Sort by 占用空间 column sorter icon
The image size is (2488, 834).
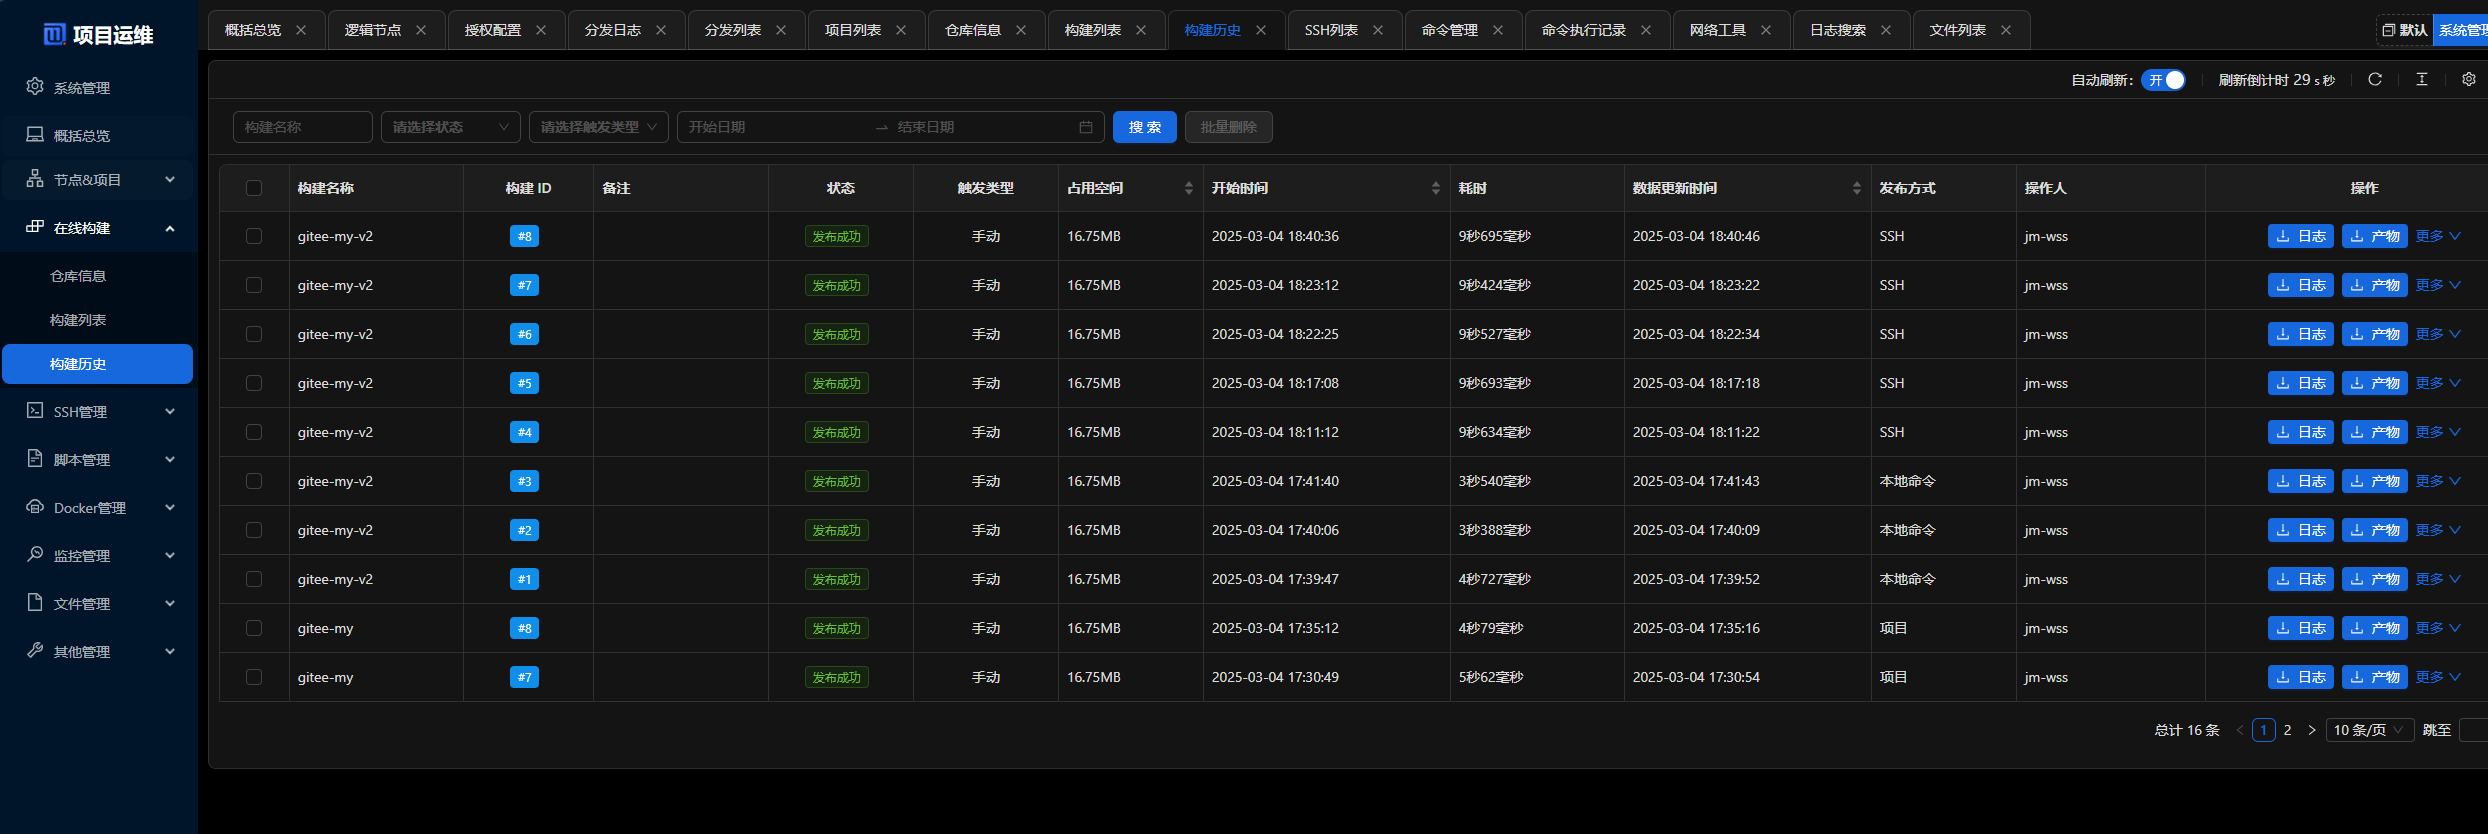(1188, 188)
